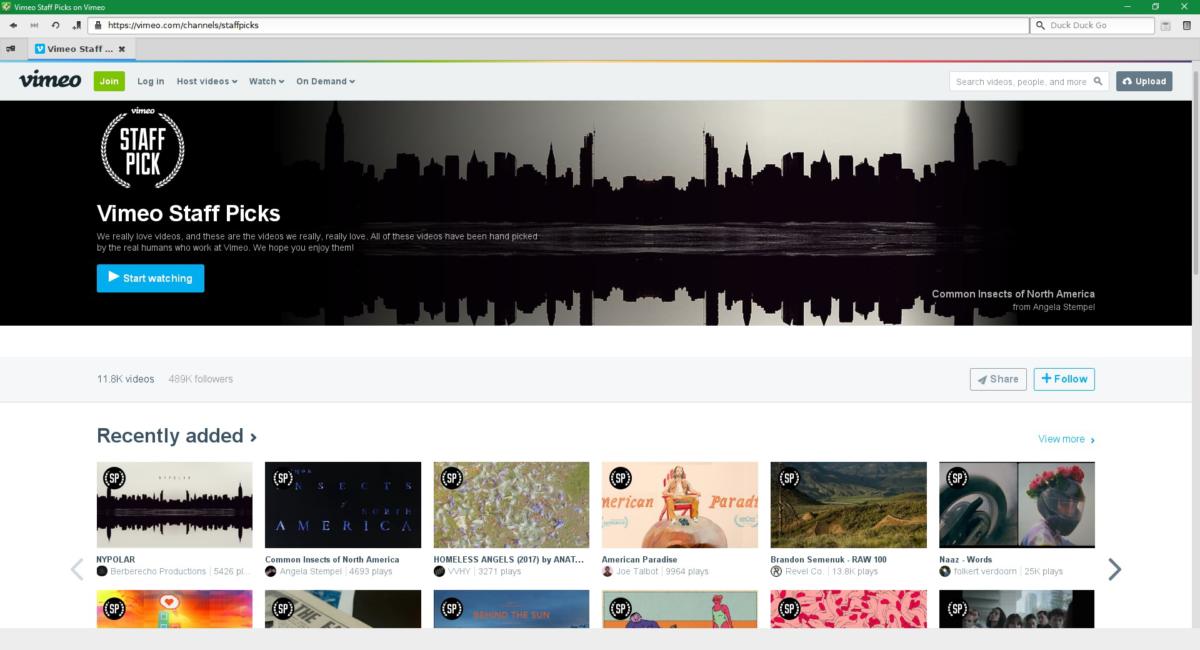Open the calendar-like icon right of browser search
Image resolution: width=1200 pixels, height=650 pixels.
[1165, 25]
